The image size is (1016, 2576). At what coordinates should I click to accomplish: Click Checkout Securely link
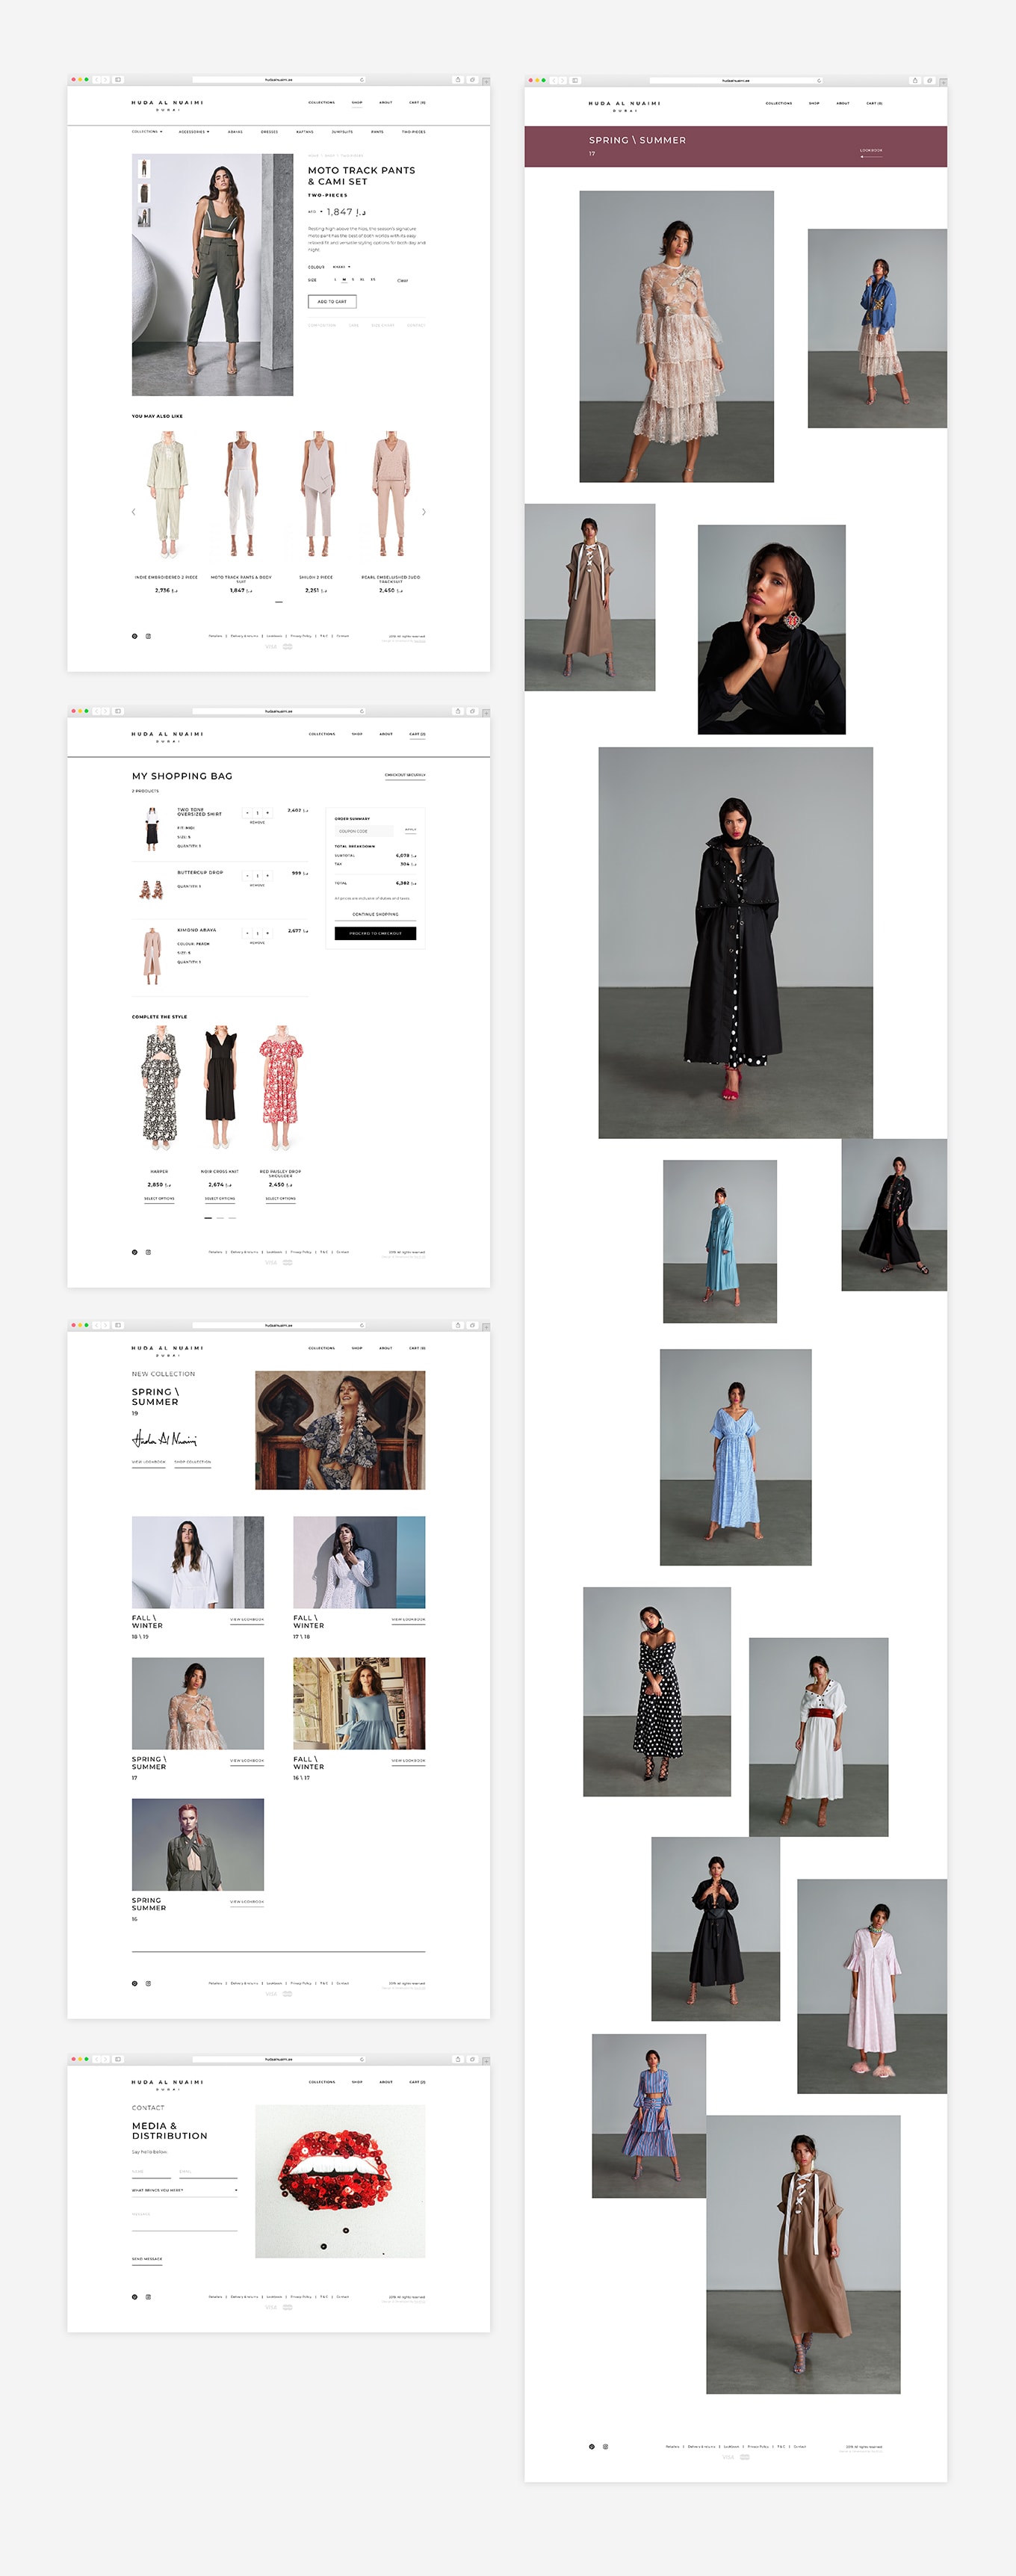coord(405,775)
